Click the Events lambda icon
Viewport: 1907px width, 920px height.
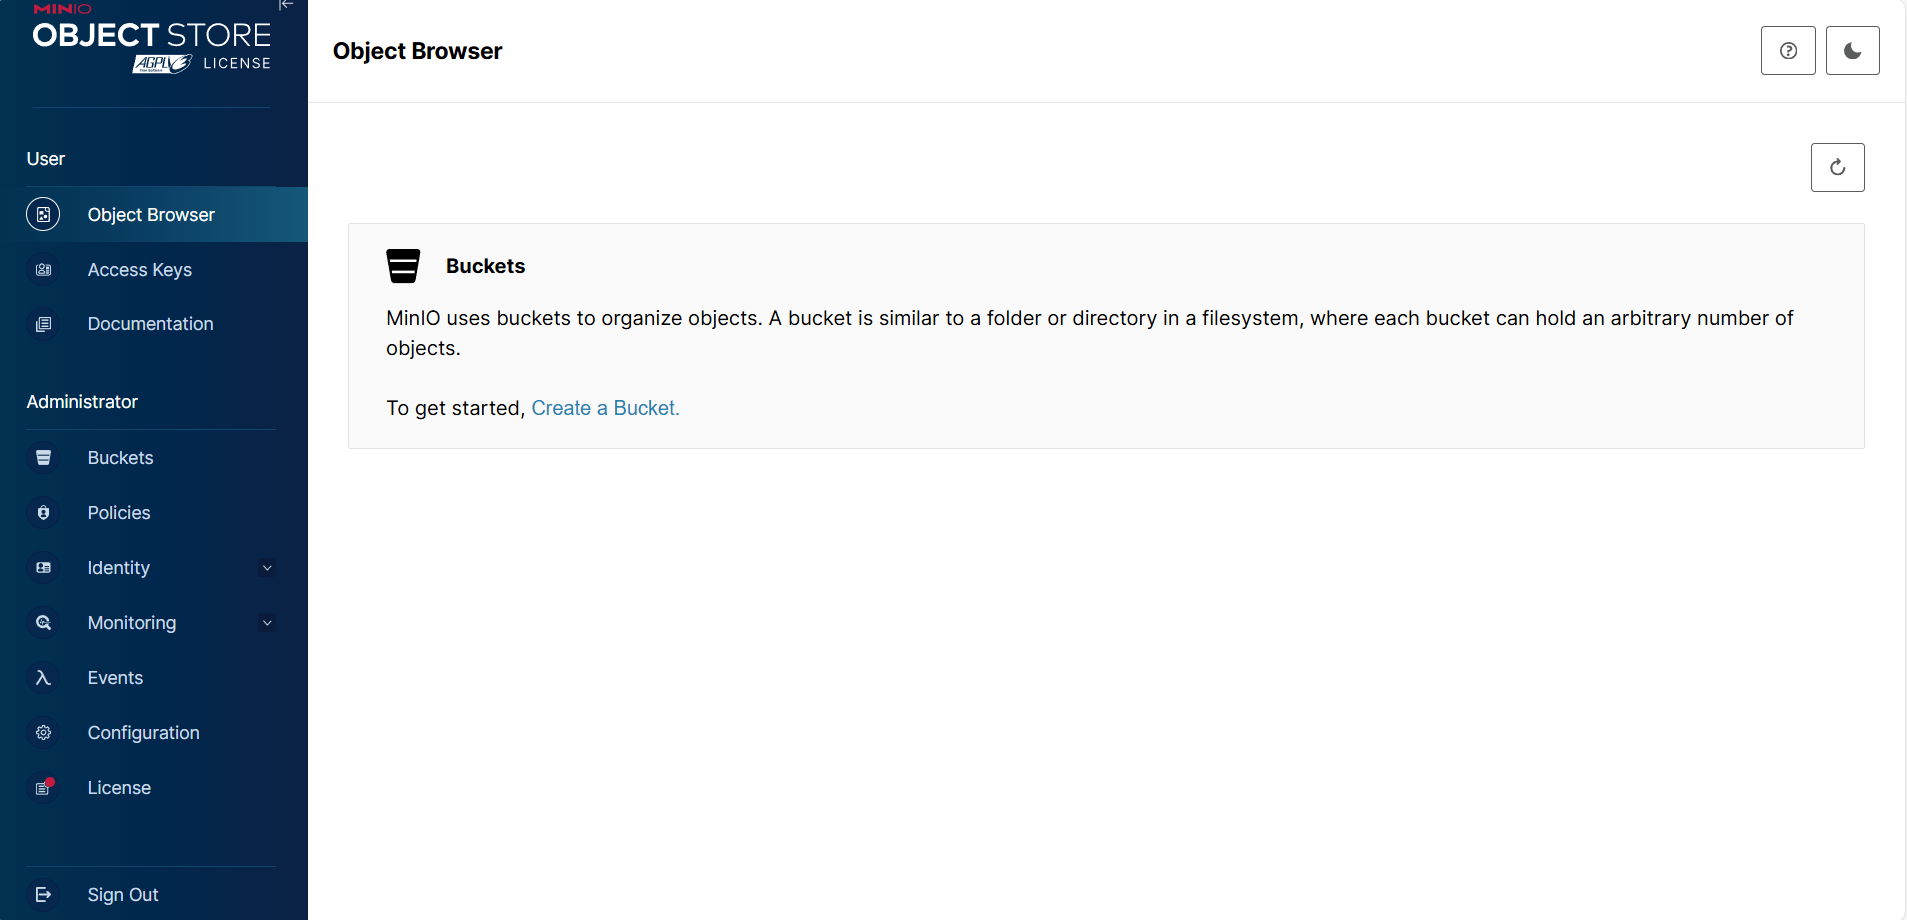click(43, 678)
